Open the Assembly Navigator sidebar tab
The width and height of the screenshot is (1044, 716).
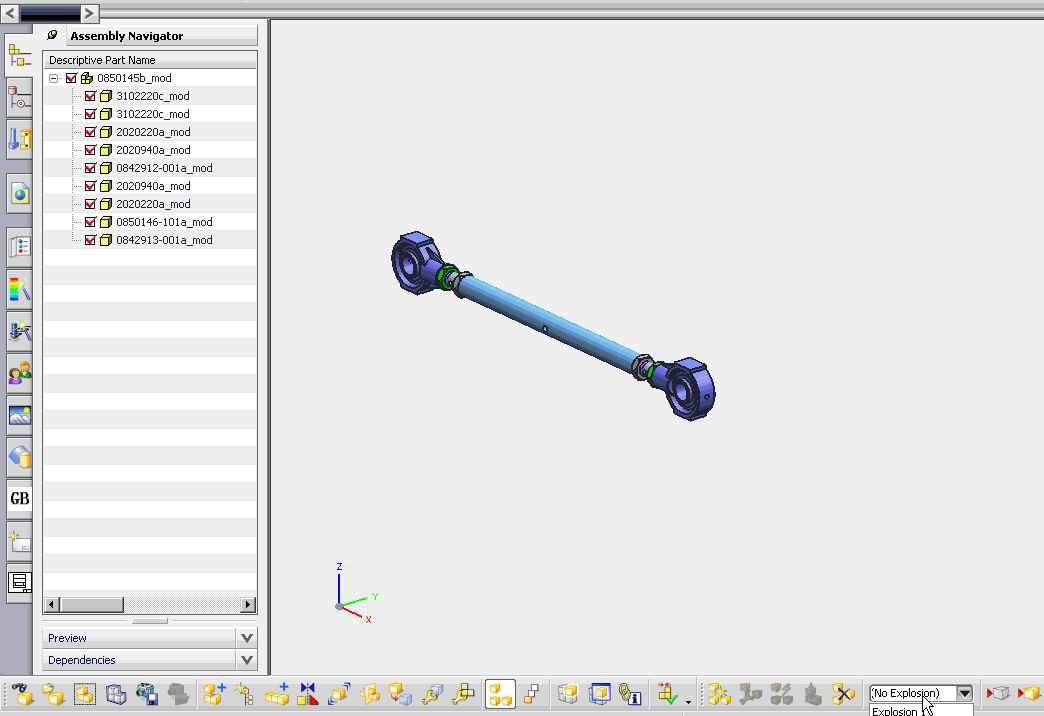tap(19, 56)
